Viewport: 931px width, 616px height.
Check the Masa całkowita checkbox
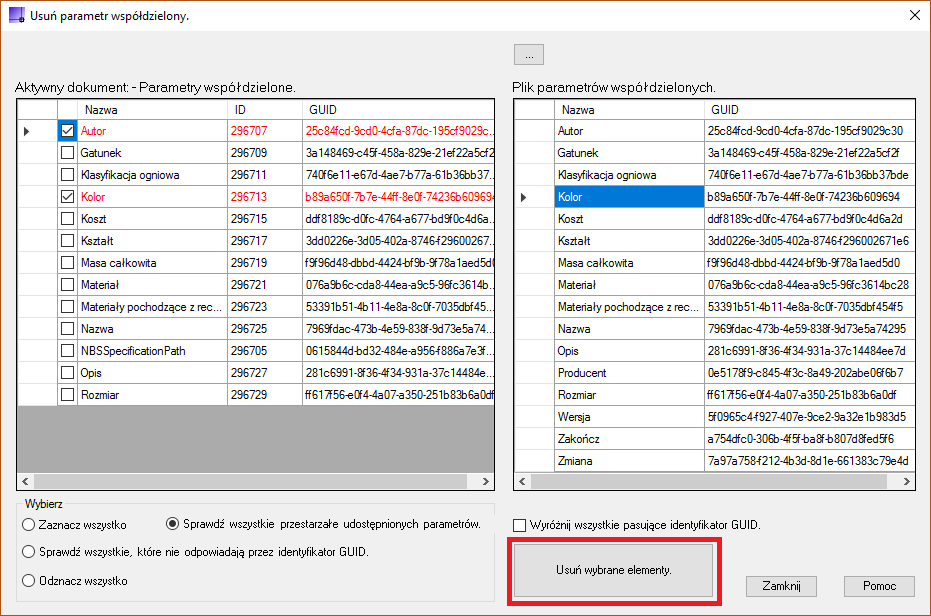(x=68, y=263)
